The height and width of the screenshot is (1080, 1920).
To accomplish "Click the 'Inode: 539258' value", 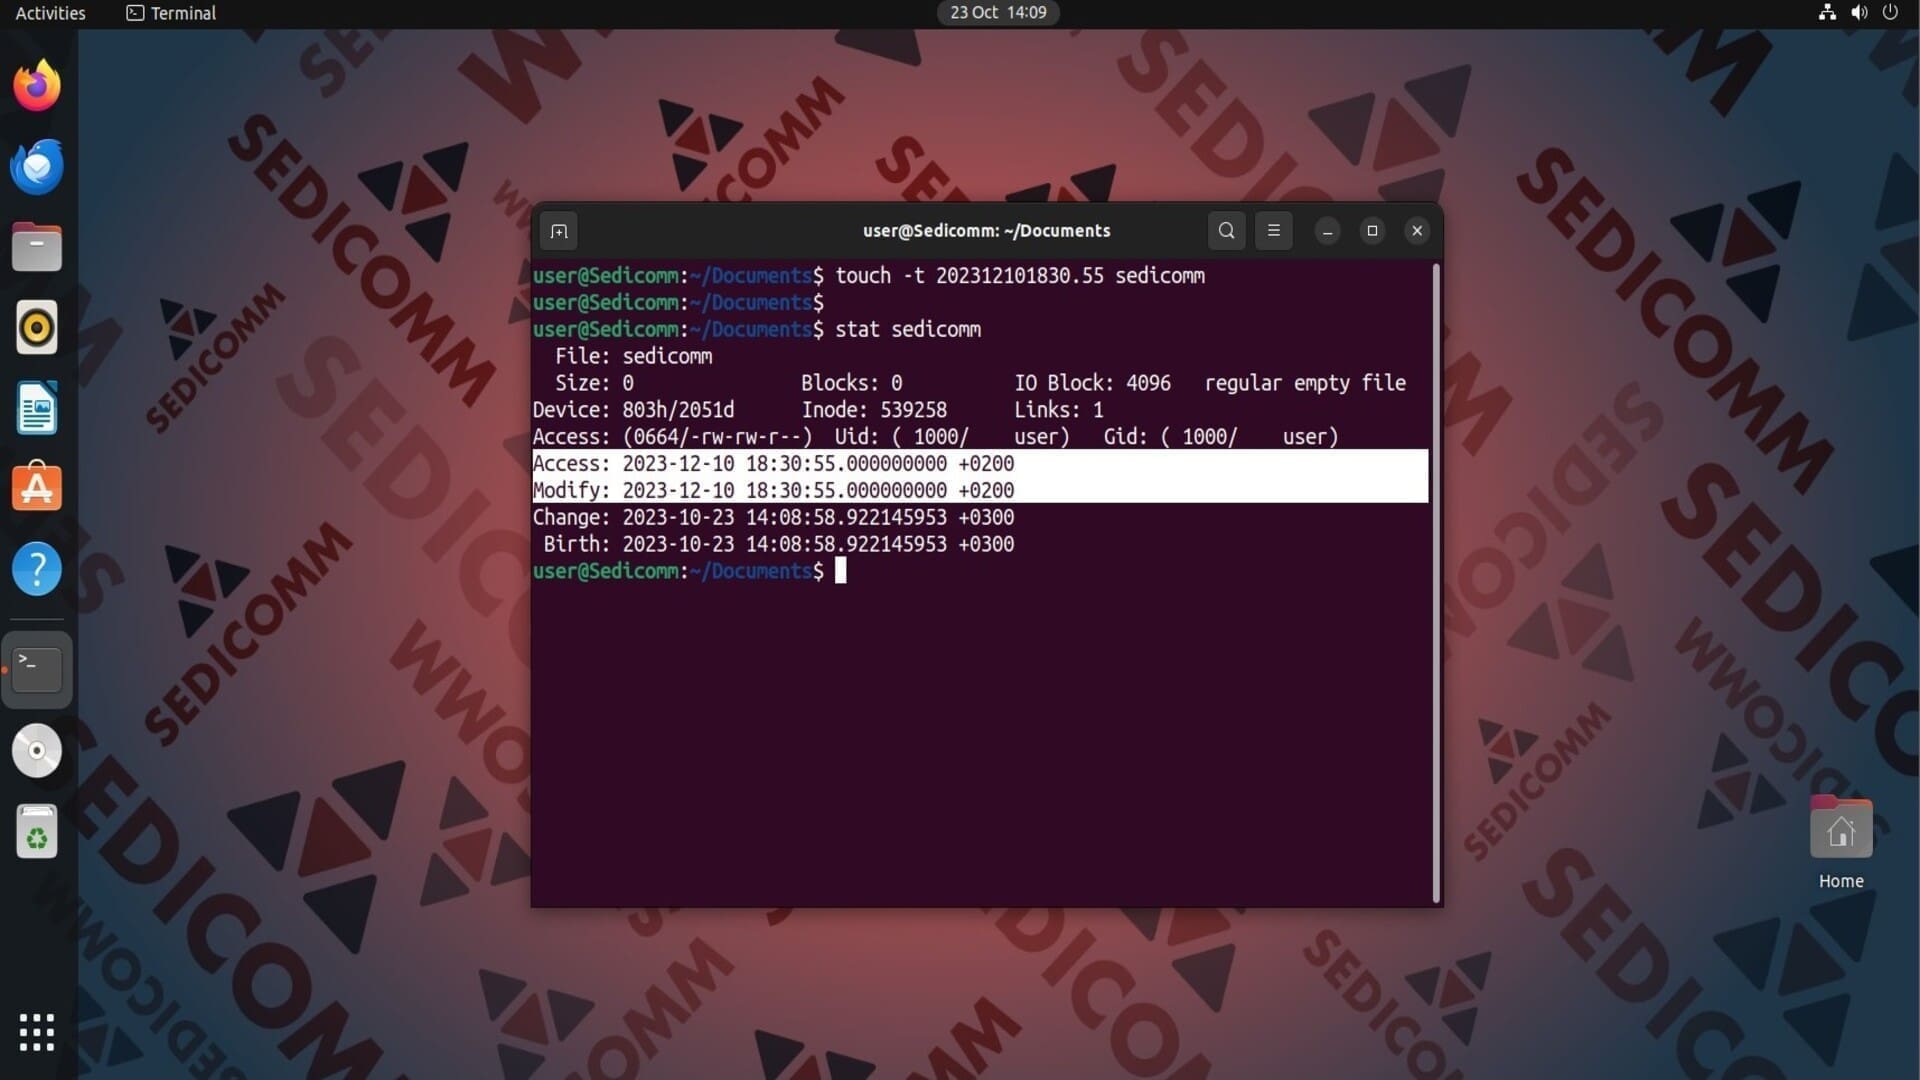I will [x=874, y=410].
